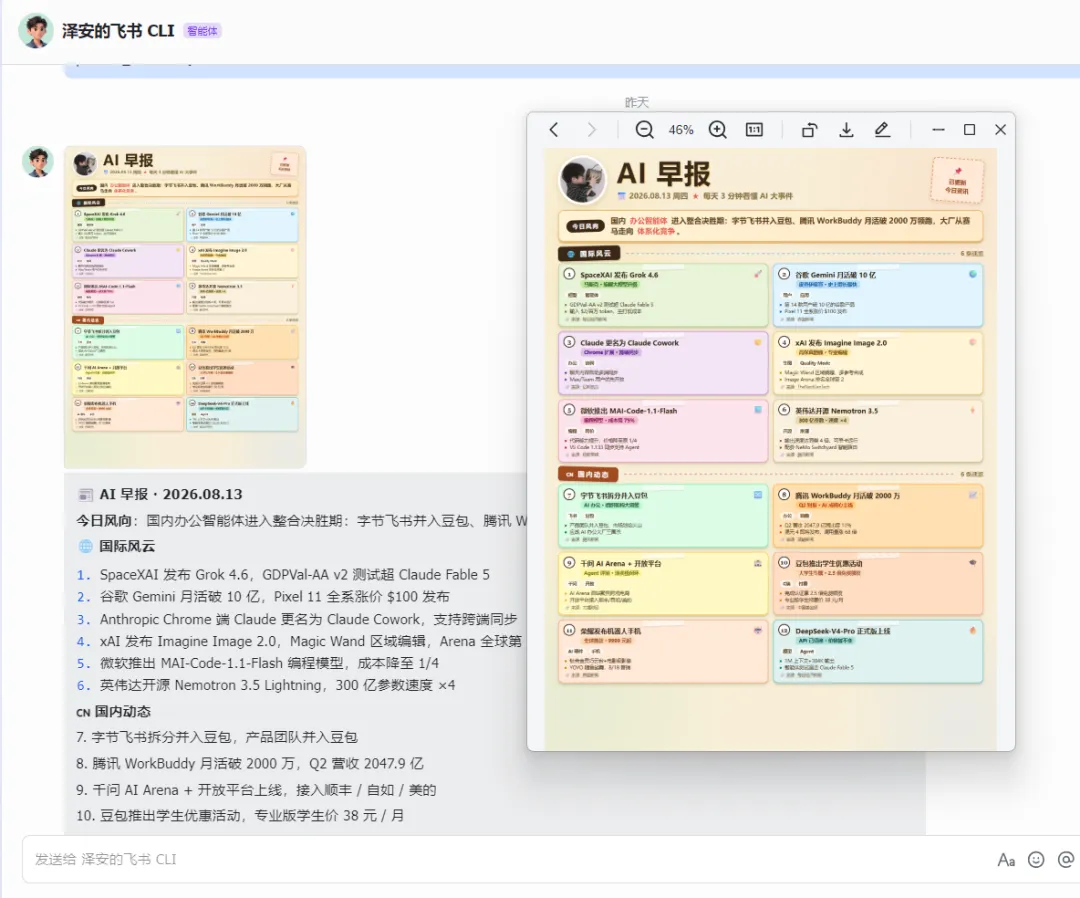Rotate the image in viewer

(809, 129)
